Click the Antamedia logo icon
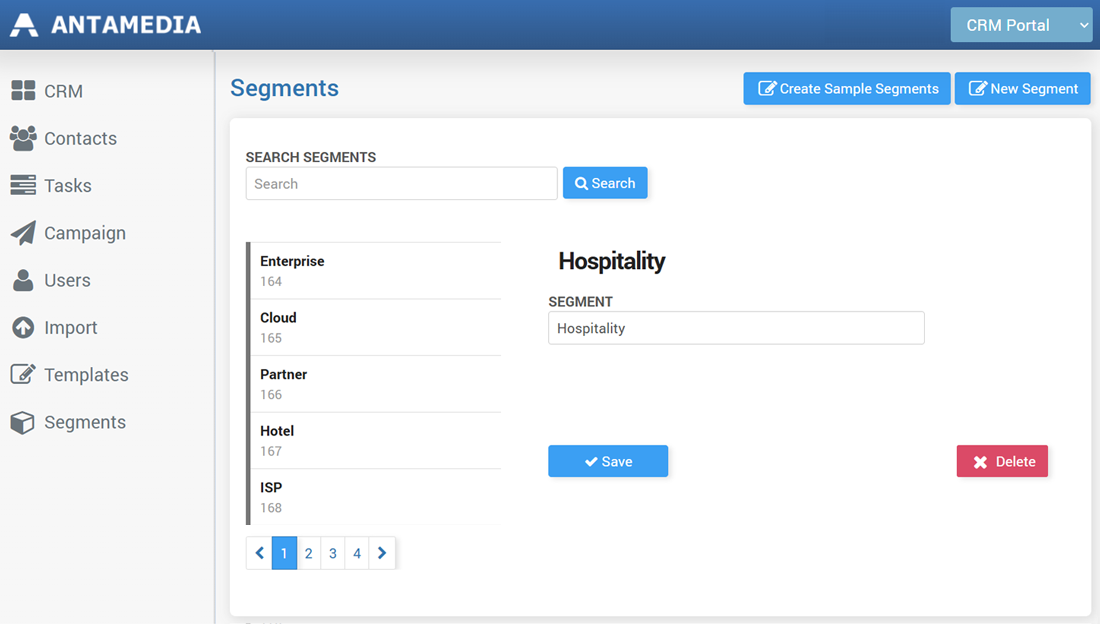 click(x=24, y=25)
